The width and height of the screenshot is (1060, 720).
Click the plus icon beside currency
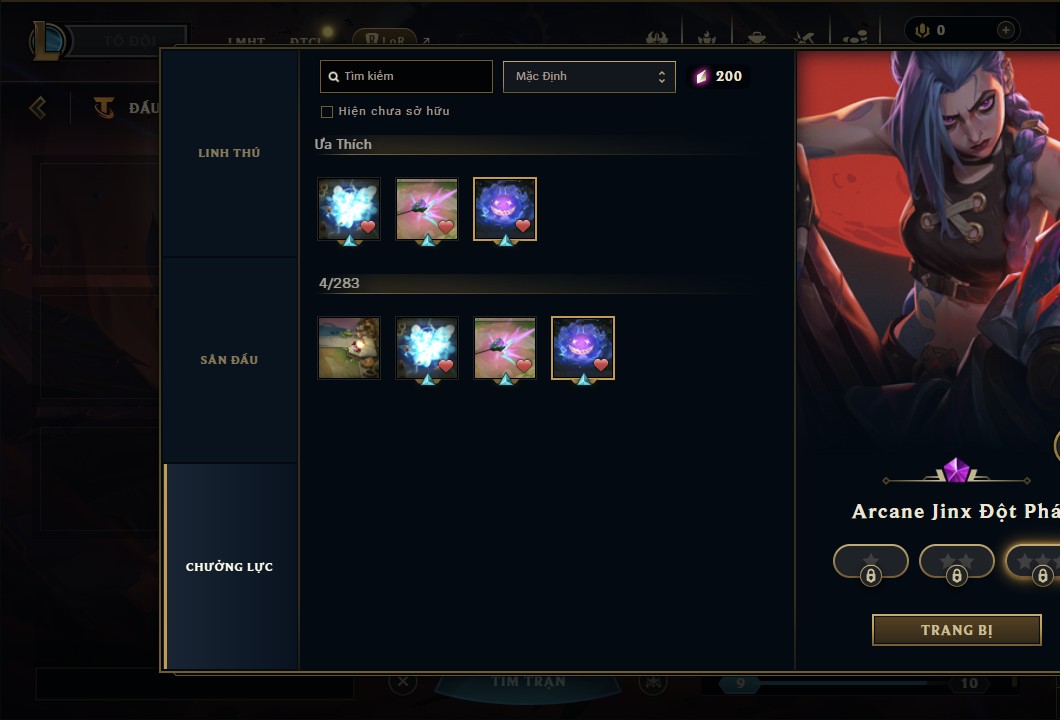pos(1005,30)
